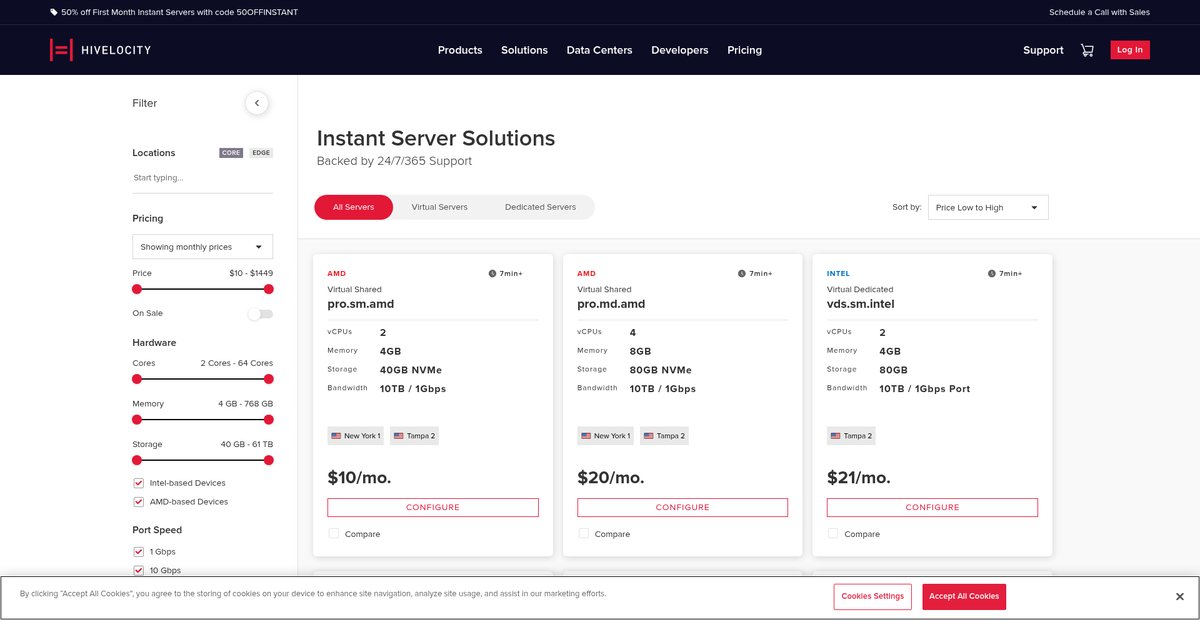1200x620 pixels.
Task: Click US flag in pro.md.amd New York 1 tag
Action: tap(586, 436)
